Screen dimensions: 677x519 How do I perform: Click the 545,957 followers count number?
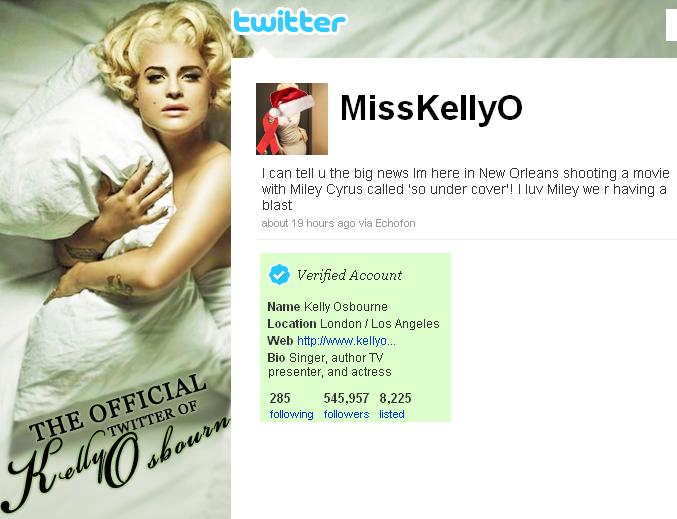click(x=346, y=398)
